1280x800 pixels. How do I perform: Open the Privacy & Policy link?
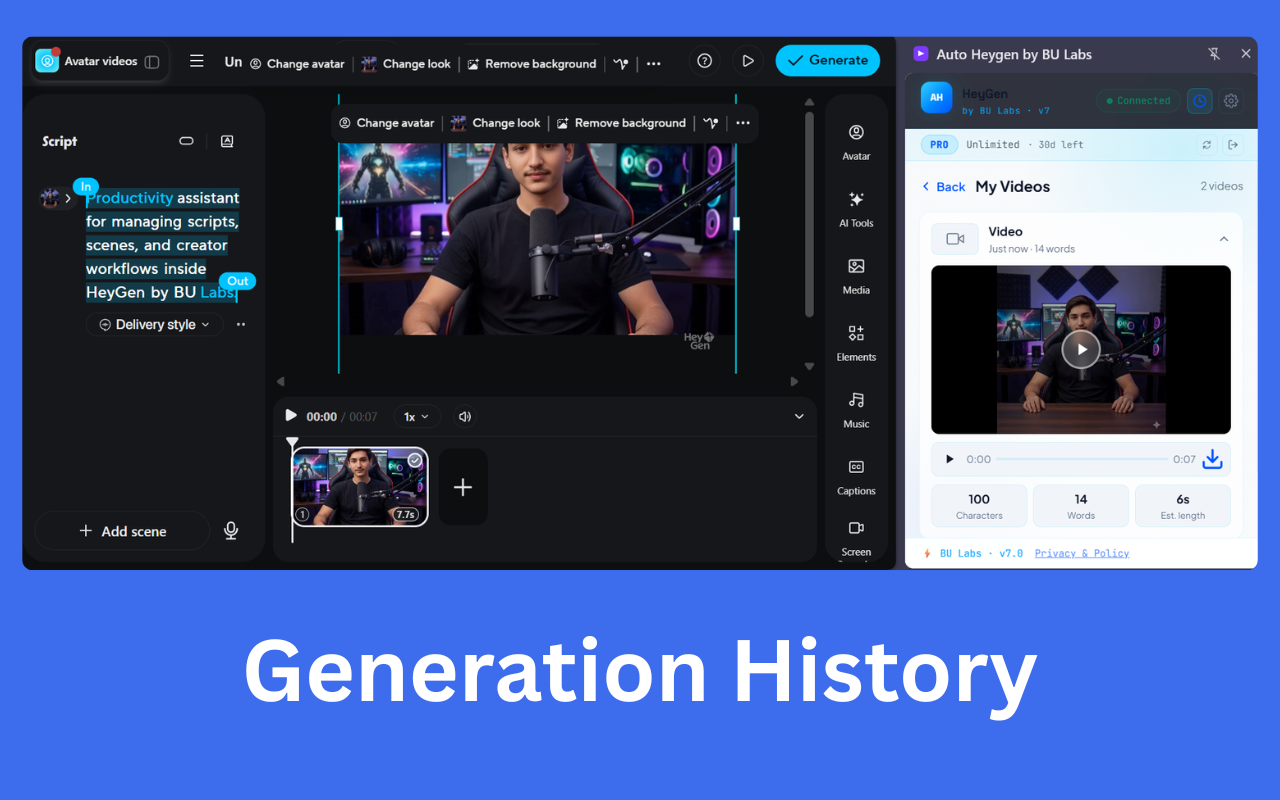[1082, 553]
